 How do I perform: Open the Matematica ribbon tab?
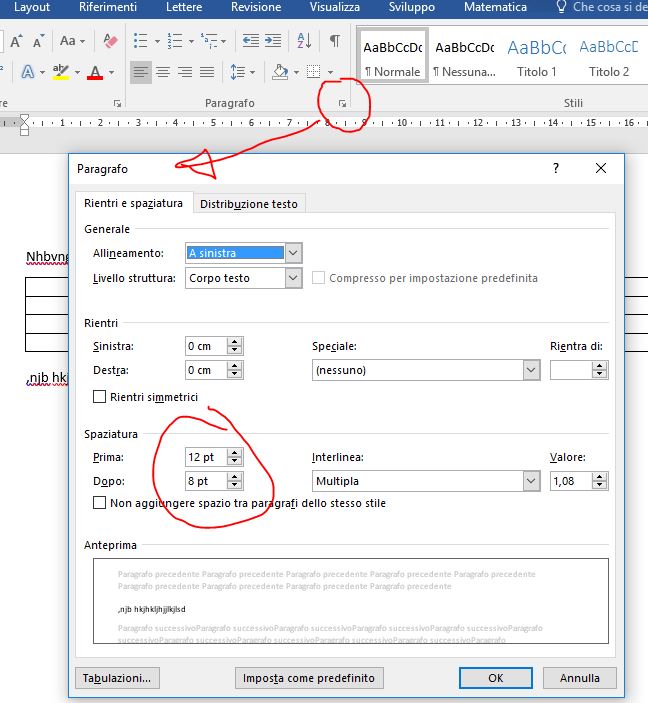point(495,7)
